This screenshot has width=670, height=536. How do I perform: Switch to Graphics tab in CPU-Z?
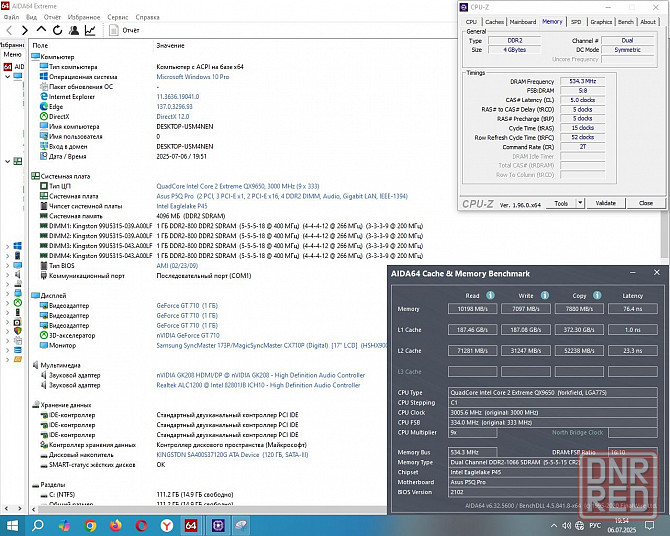pyautogui.click(x=601, y=22)
